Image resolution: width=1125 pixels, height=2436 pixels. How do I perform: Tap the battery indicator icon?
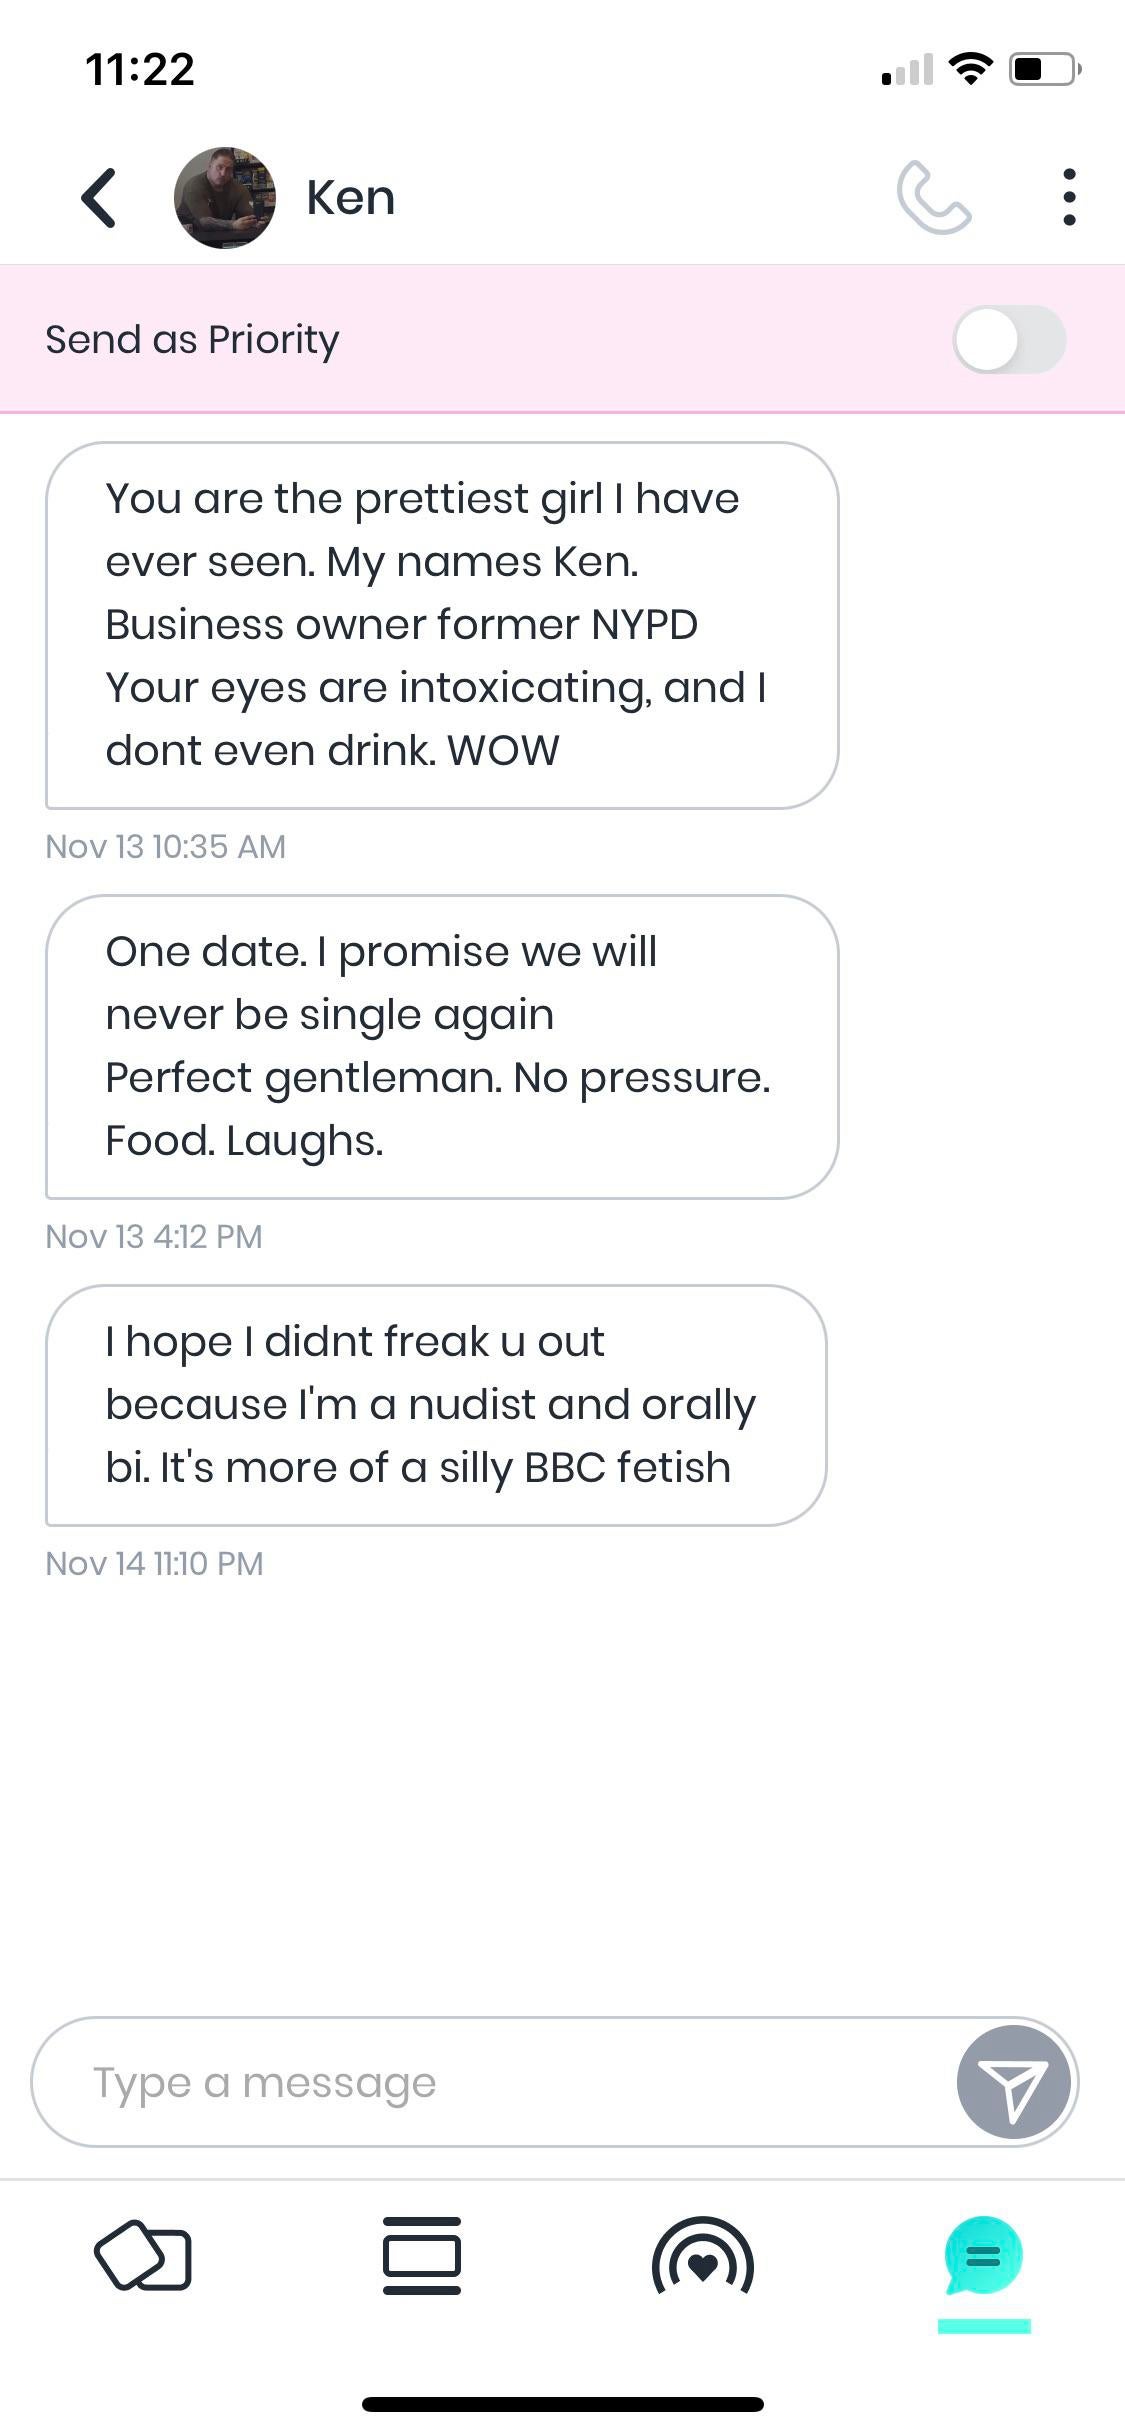1044,69
